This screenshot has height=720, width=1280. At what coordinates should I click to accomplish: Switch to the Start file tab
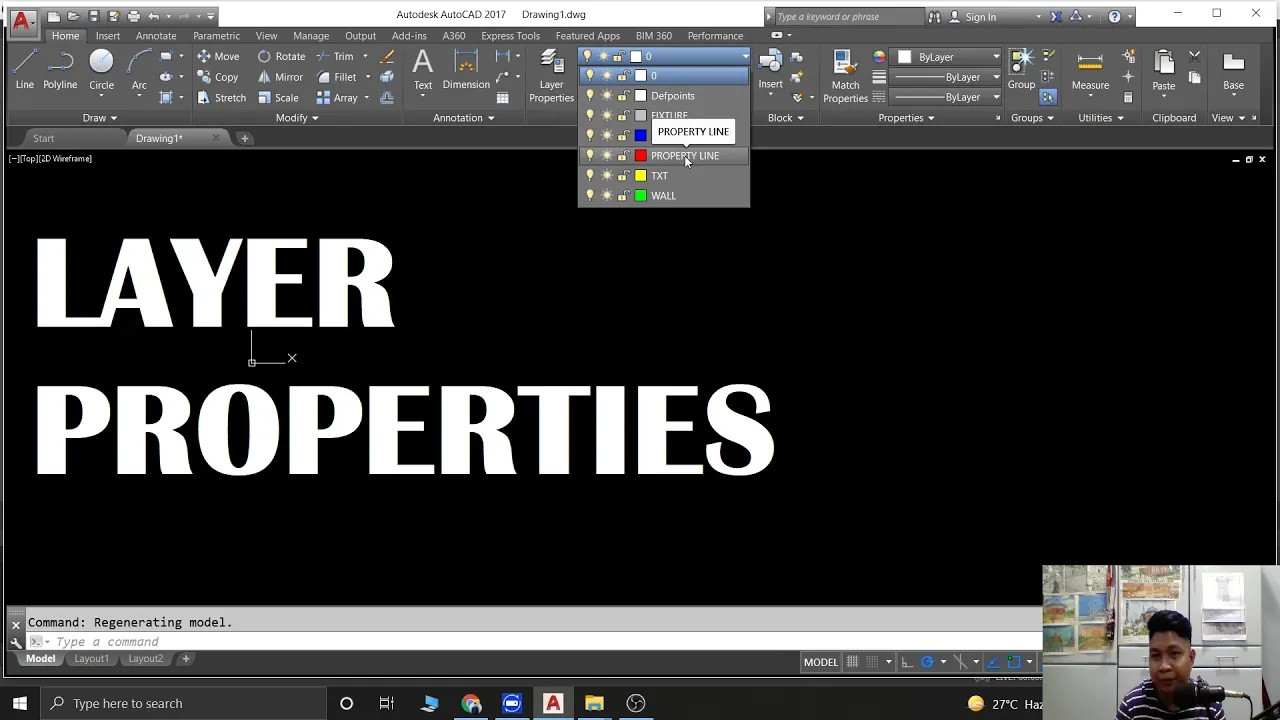coord(43,138)
